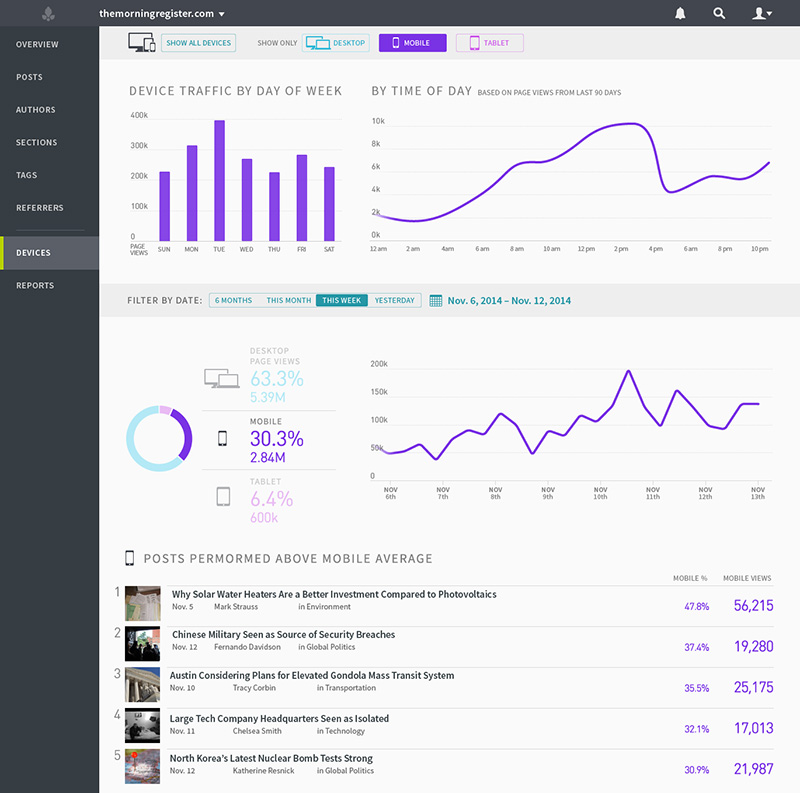
Task: Open the user profile menu icon
Action: click(762, 13)
